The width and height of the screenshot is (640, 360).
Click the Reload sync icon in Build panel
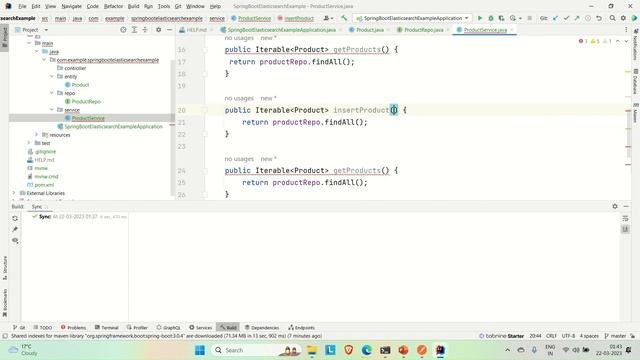pyautogui.click(x=15, y=218)
